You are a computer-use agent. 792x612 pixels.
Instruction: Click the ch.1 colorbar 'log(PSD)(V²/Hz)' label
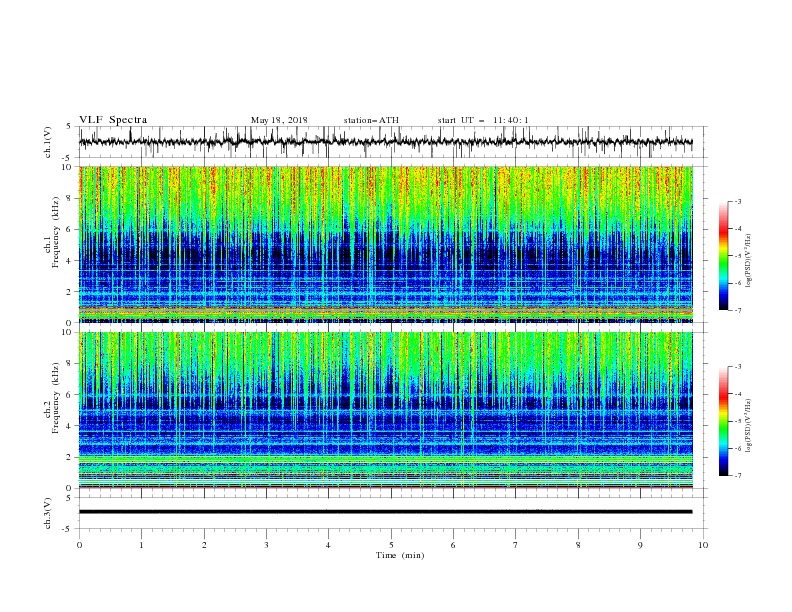[749, 261]
